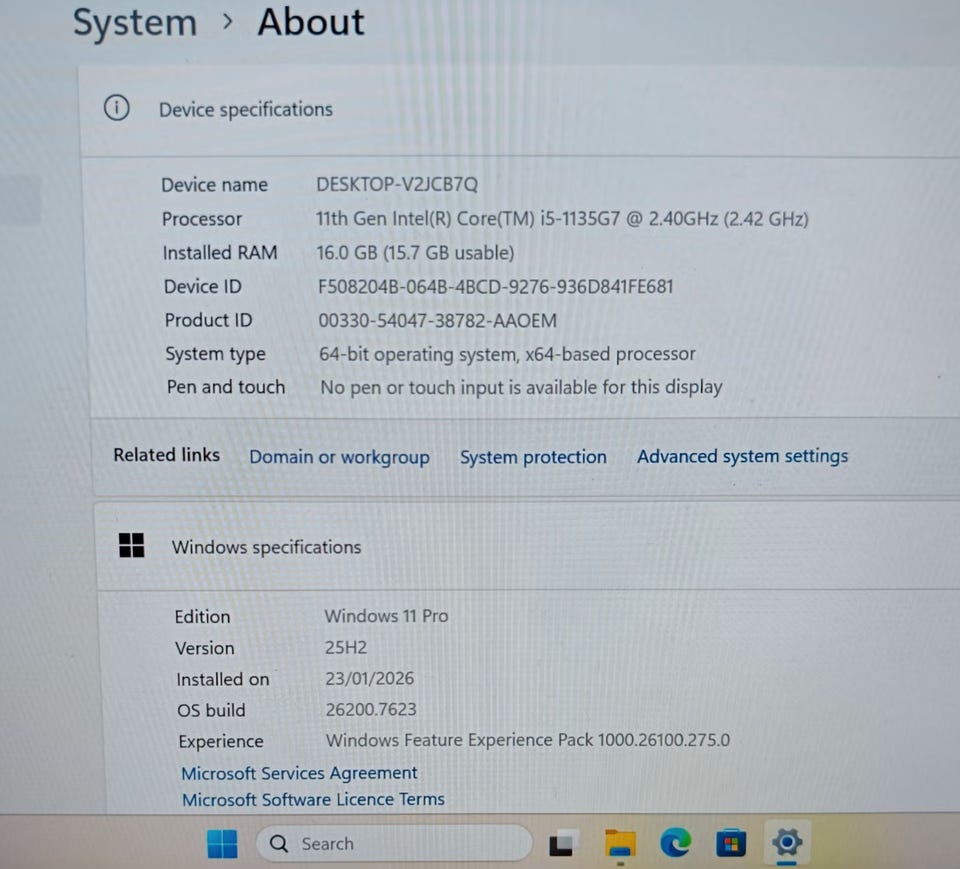960x869 pixels.
Task: Click the Related links label
Action: point(167,454)
